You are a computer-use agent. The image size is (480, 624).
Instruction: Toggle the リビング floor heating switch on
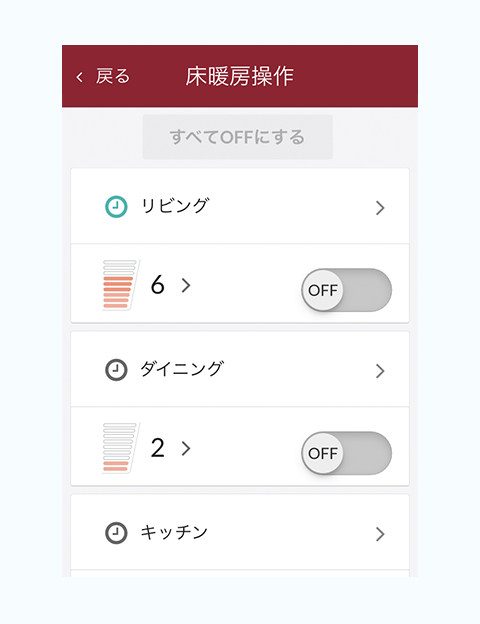tap(346, 290)
